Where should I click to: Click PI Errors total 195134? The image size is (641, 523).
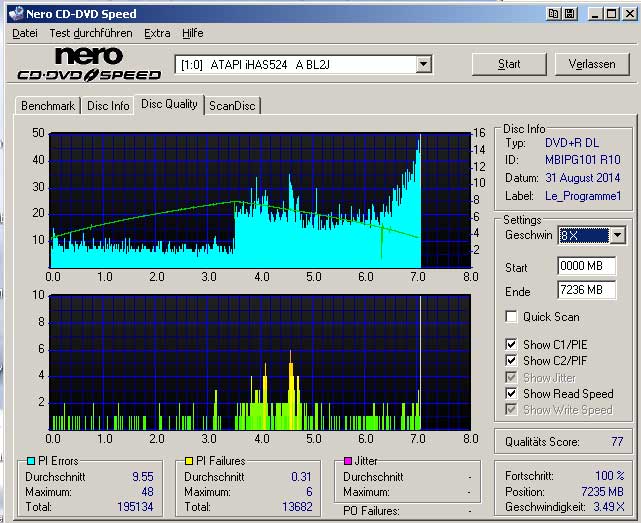coord(135,507)
